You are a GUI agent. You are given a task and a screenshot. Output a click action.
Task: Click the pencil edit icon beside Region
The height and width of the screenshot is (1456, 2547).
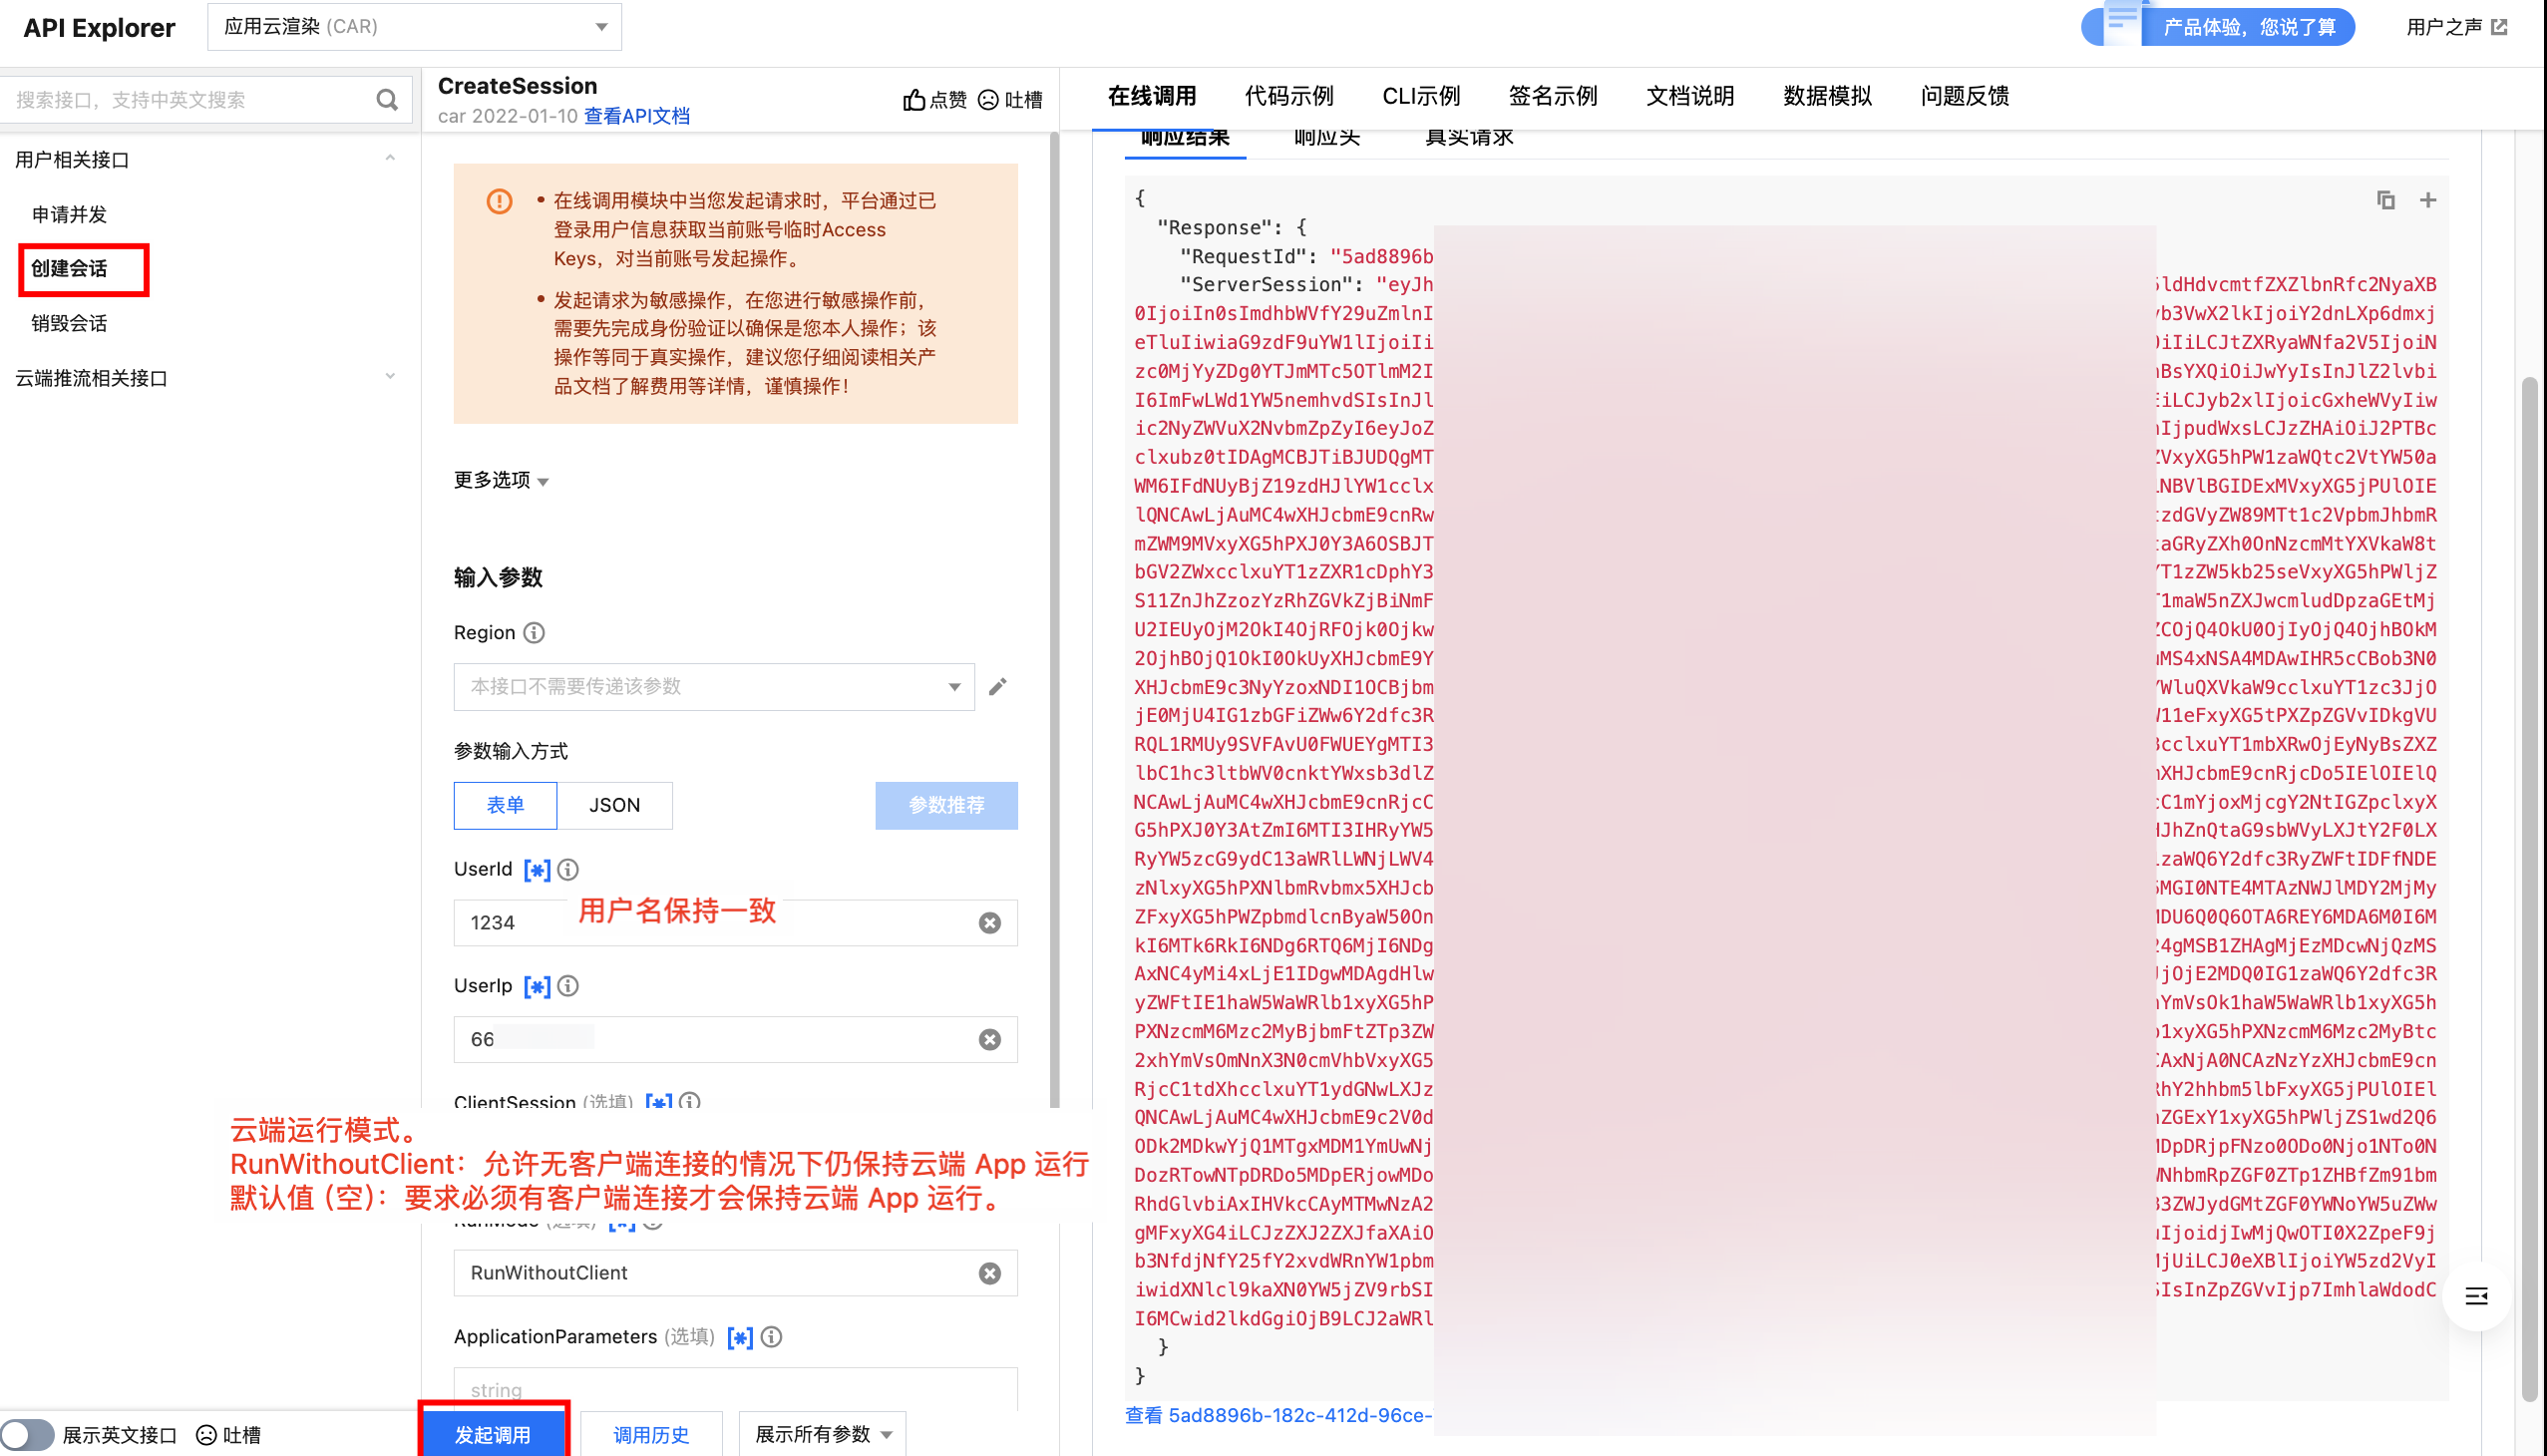(x=997, y=686)
